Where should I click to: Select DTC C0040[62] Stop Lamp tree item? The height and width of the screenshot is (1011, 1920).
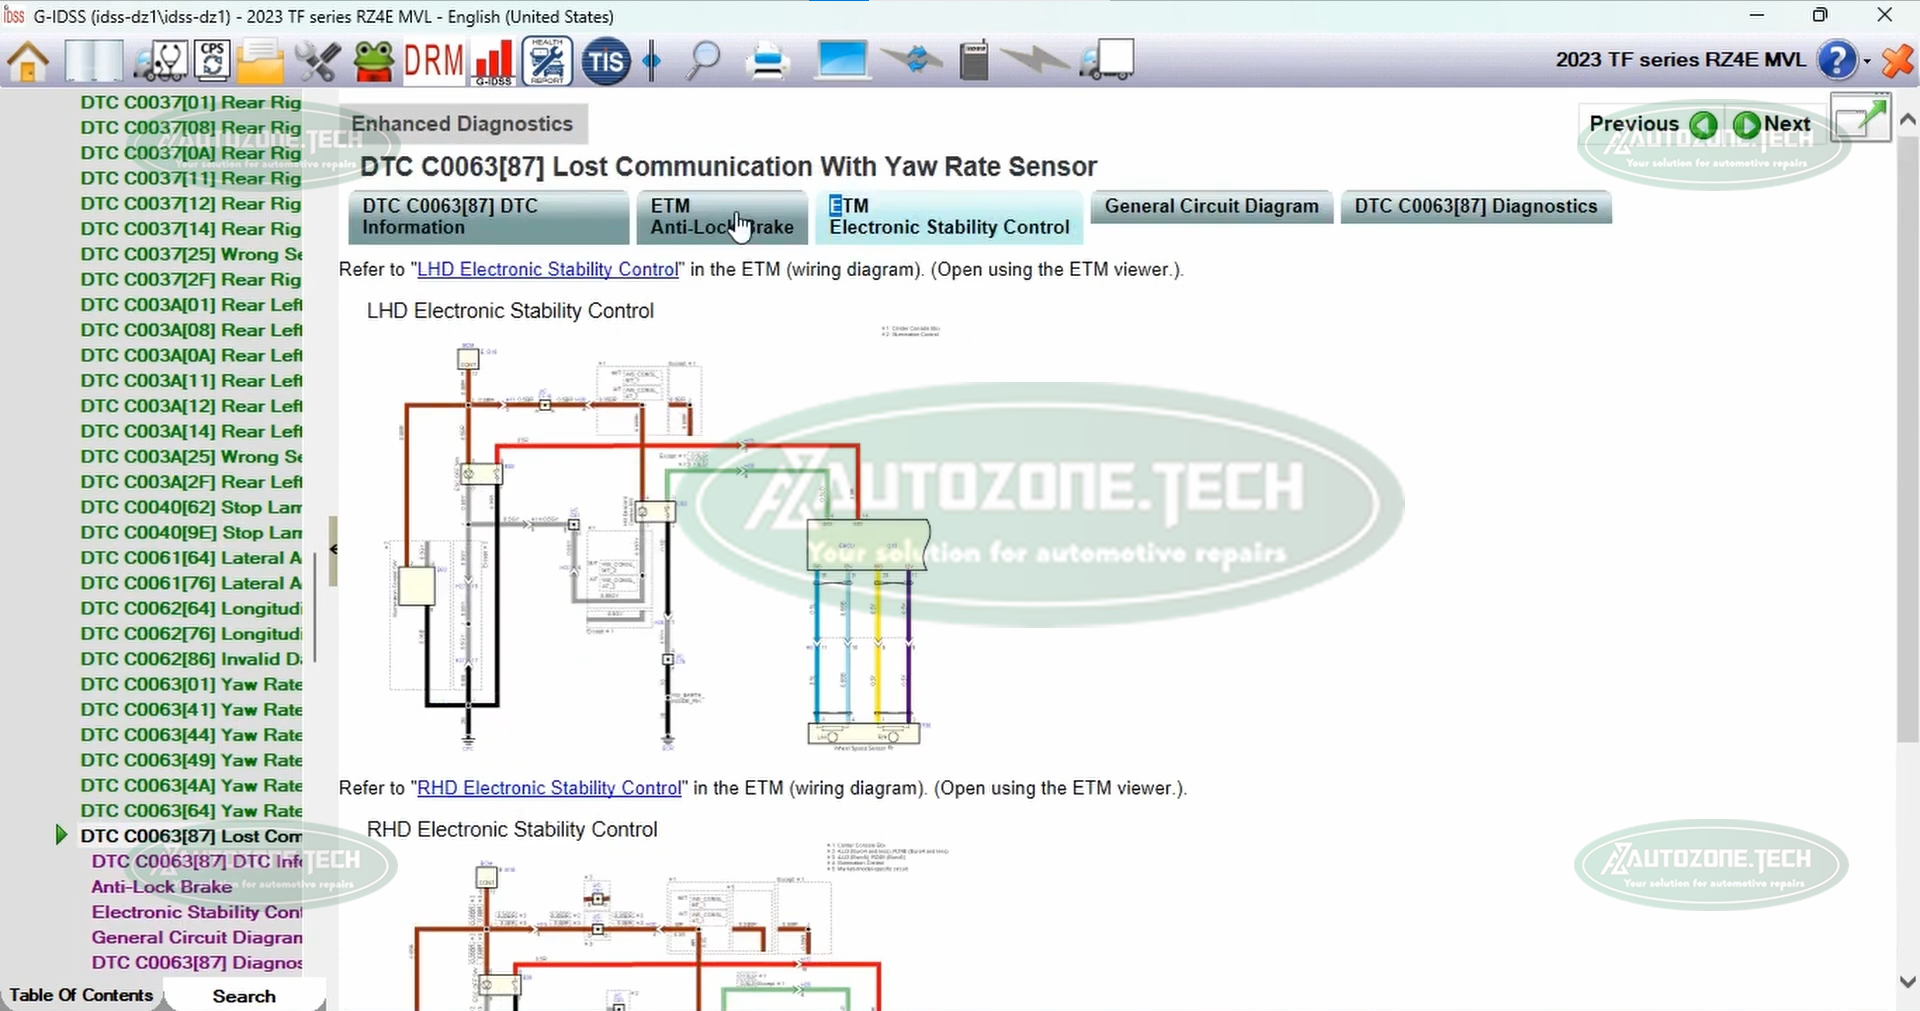click(191, 507)
